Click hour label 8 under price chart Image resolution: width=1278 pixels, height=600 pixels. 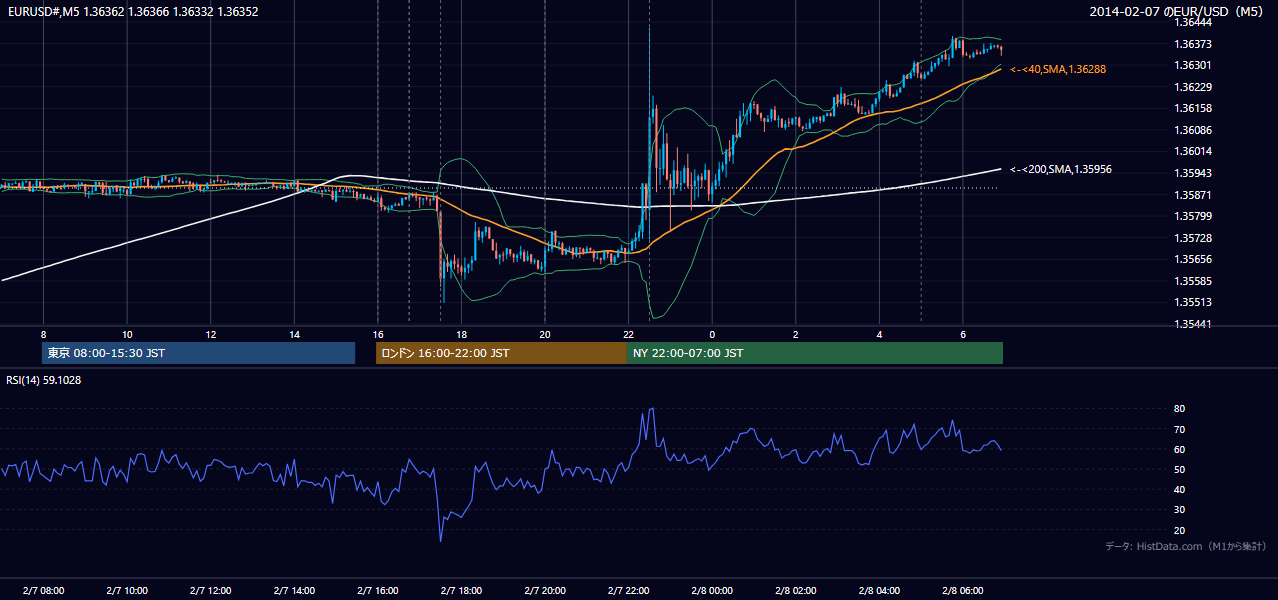click(x=43, y=334)
